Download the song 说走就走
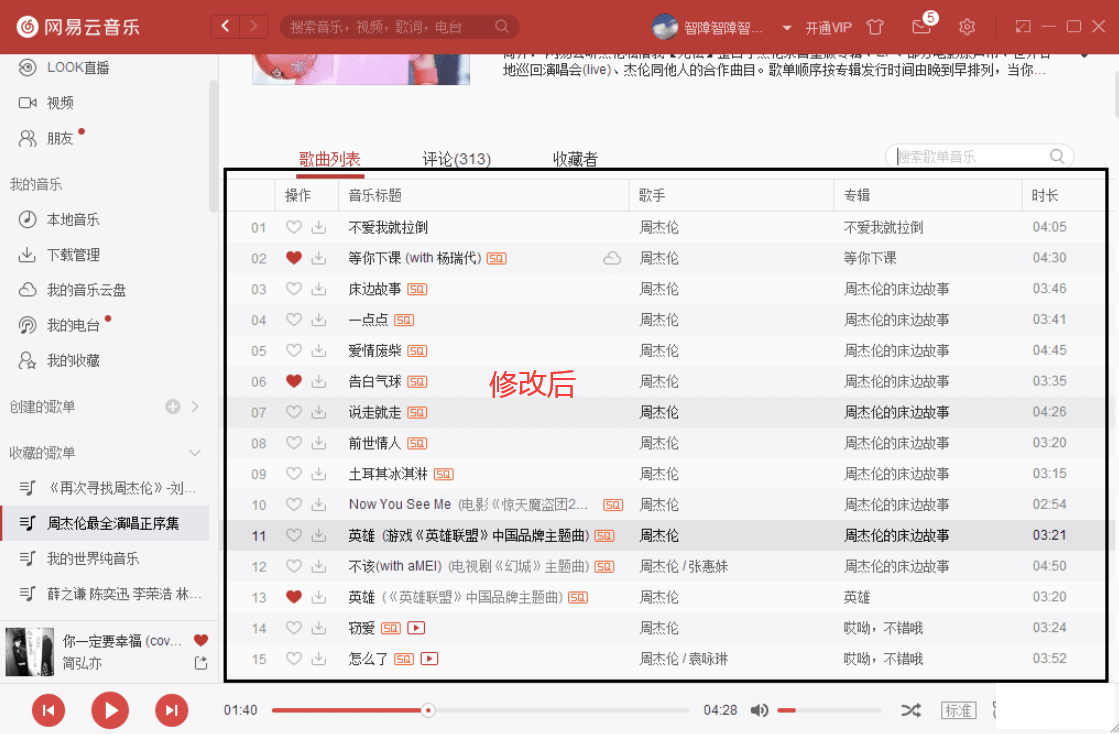Screen dimensions: 1119x734 pos(319,412)
